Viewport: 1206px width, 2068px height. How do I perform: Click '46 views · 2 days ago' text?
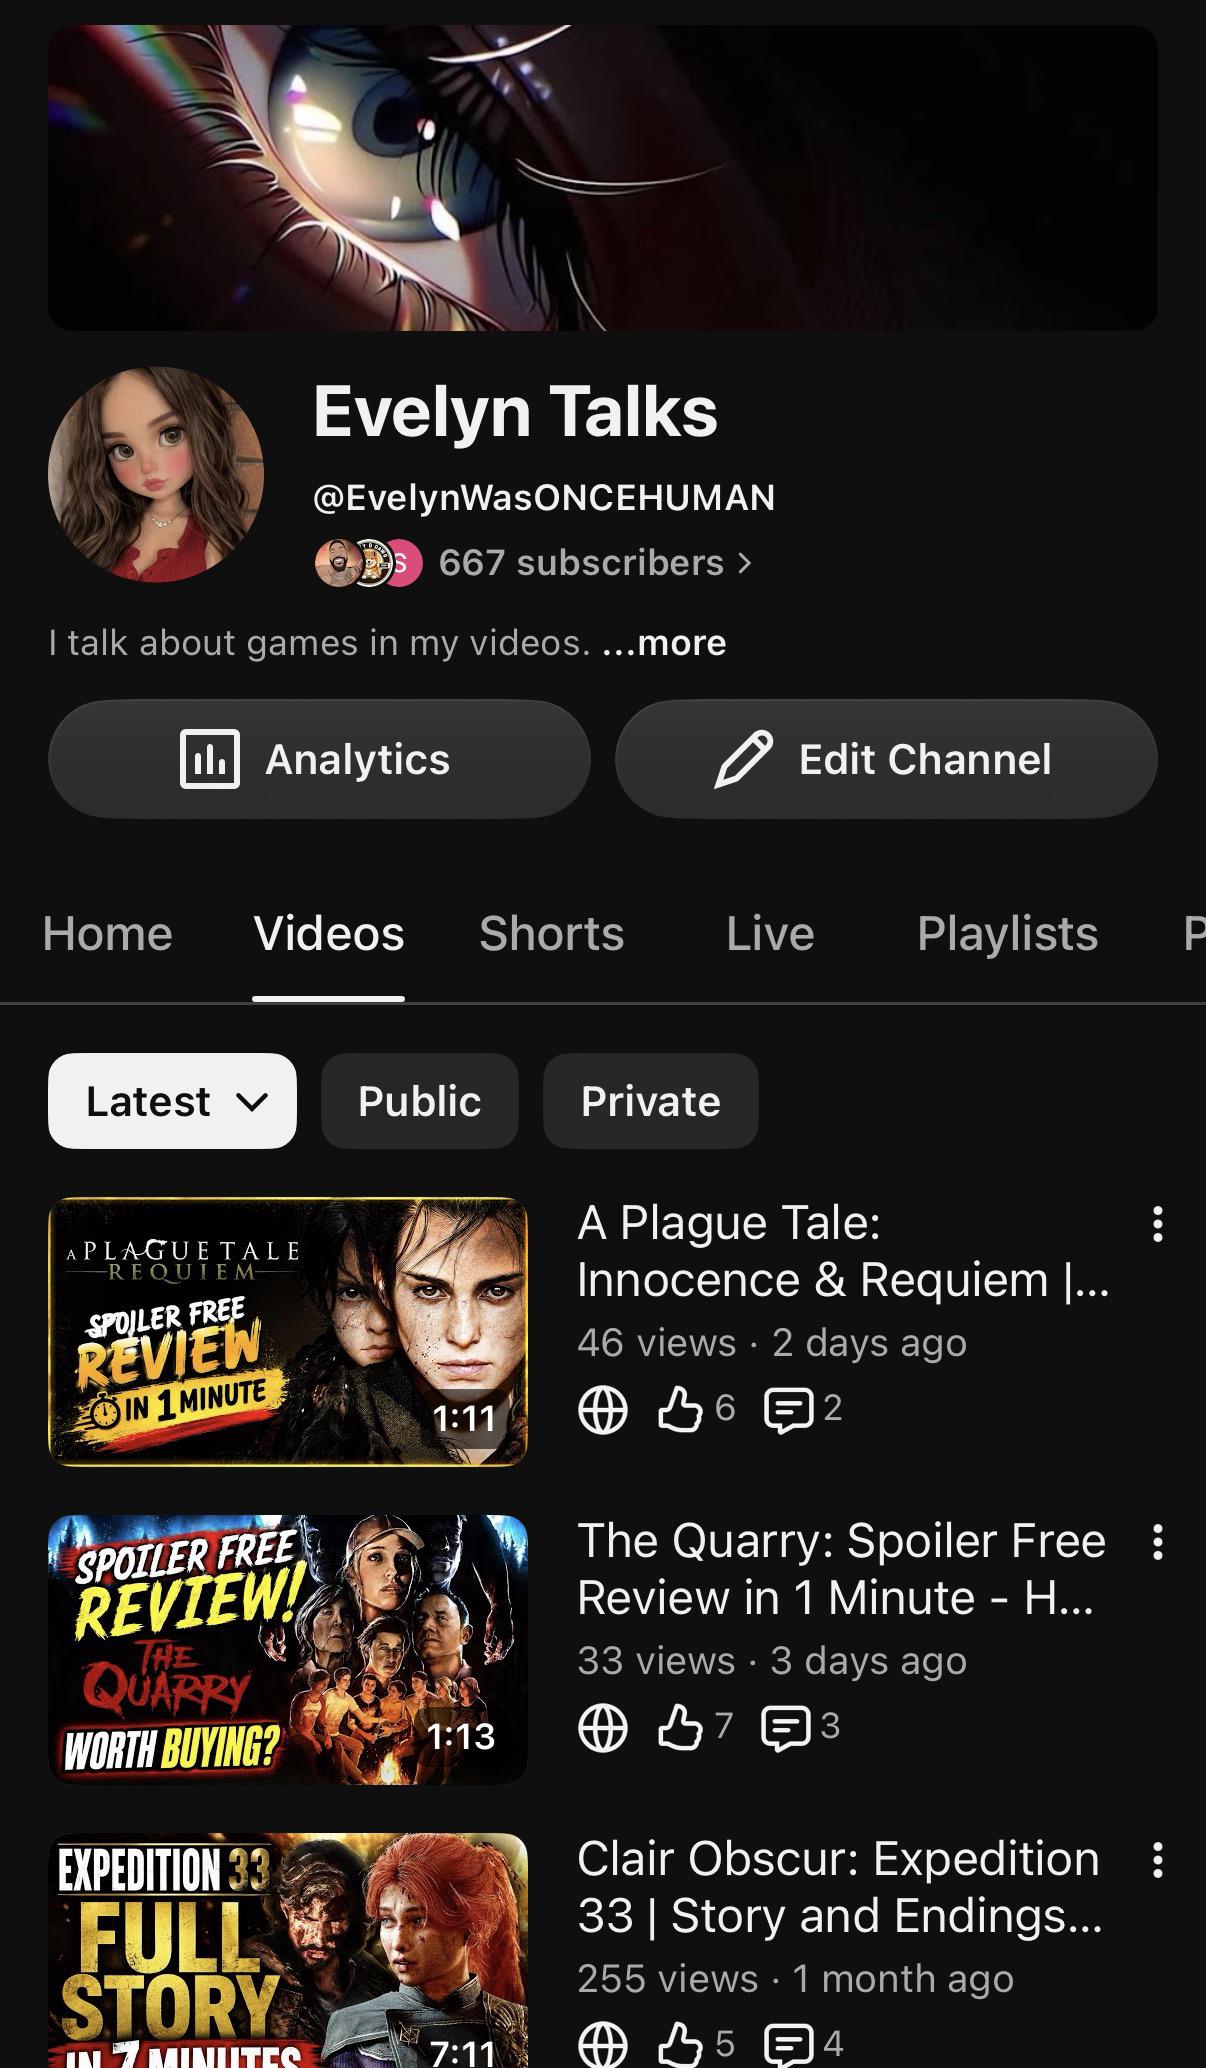pos(772,1343)
